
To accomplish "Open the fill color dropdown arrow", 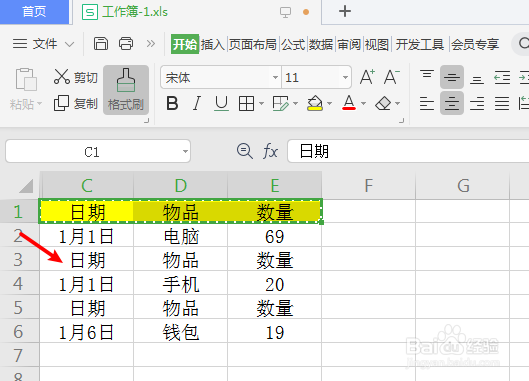I will pyautogui.click(x=330, y=103).
